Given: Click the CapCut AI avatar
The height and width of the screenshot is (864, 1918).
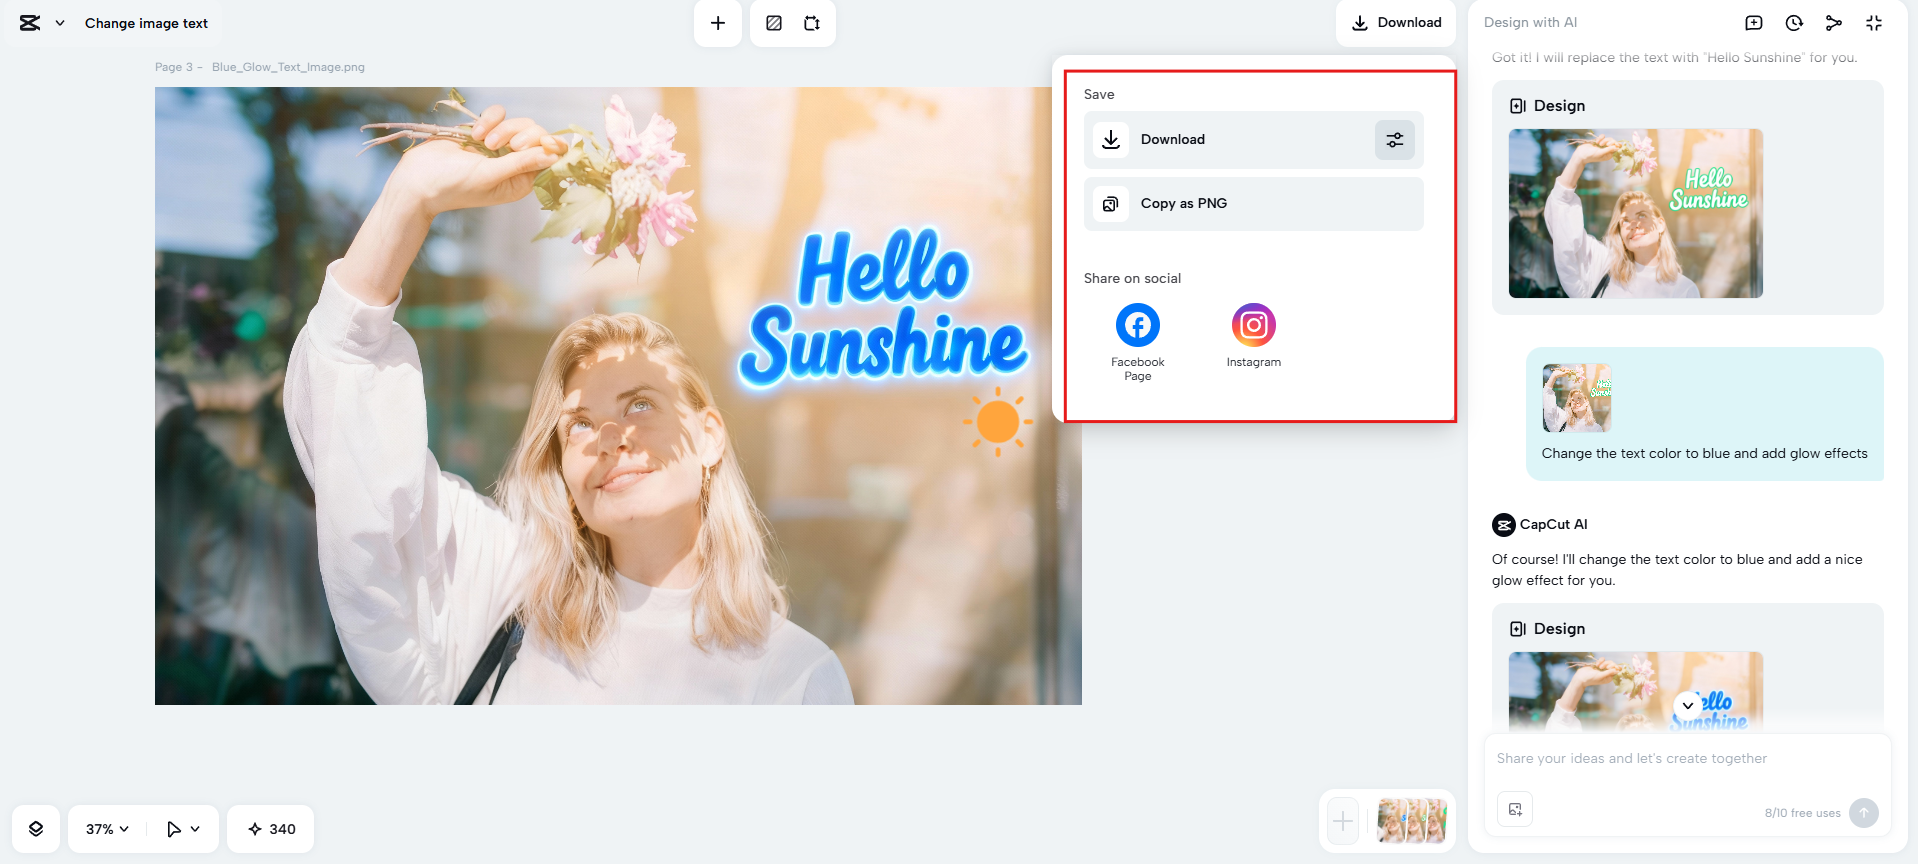Looking at the screenshot, I should pyautogui.click(x=1504, y=525).
